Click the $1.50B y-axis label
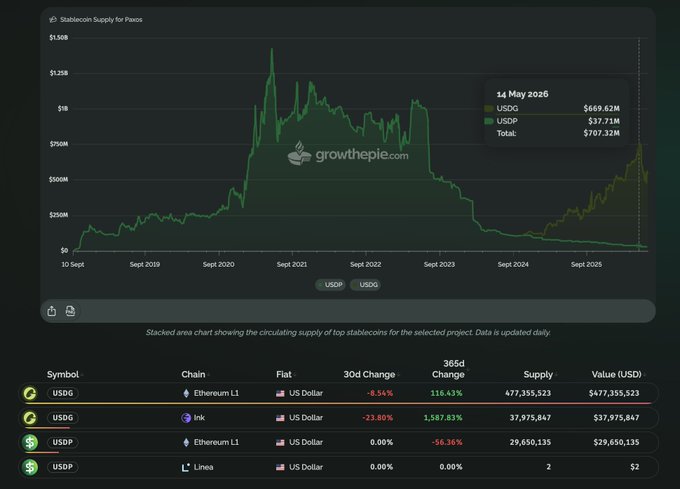The width and height of the screenshot is (680, 489). [x=59, y=38]
